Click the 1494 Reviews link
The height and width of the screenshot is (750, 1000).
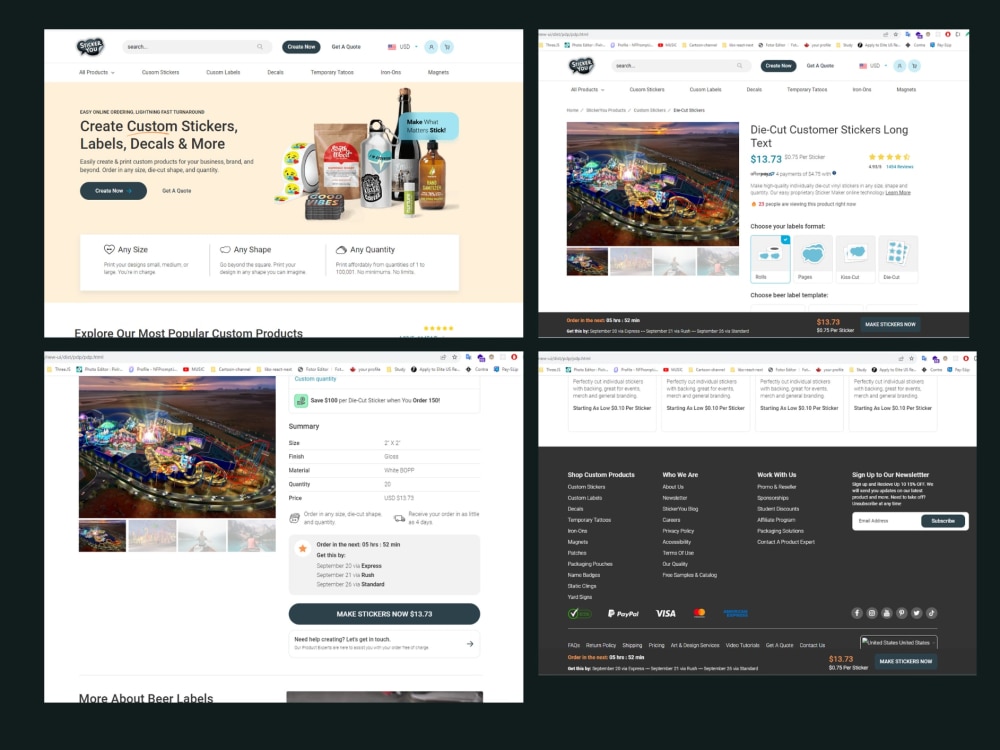pyautogui.click(x=900, y=166)
